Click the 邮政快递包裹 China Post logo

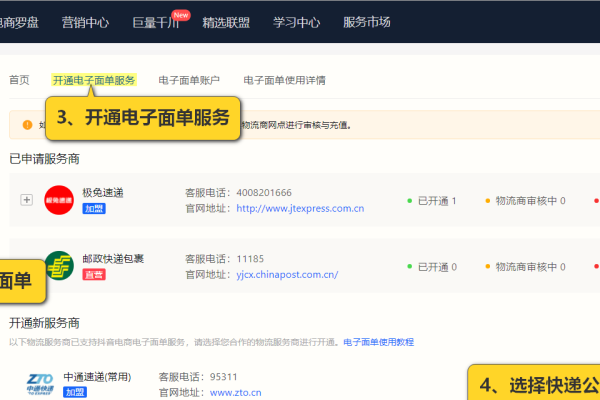tap(59, 266)
